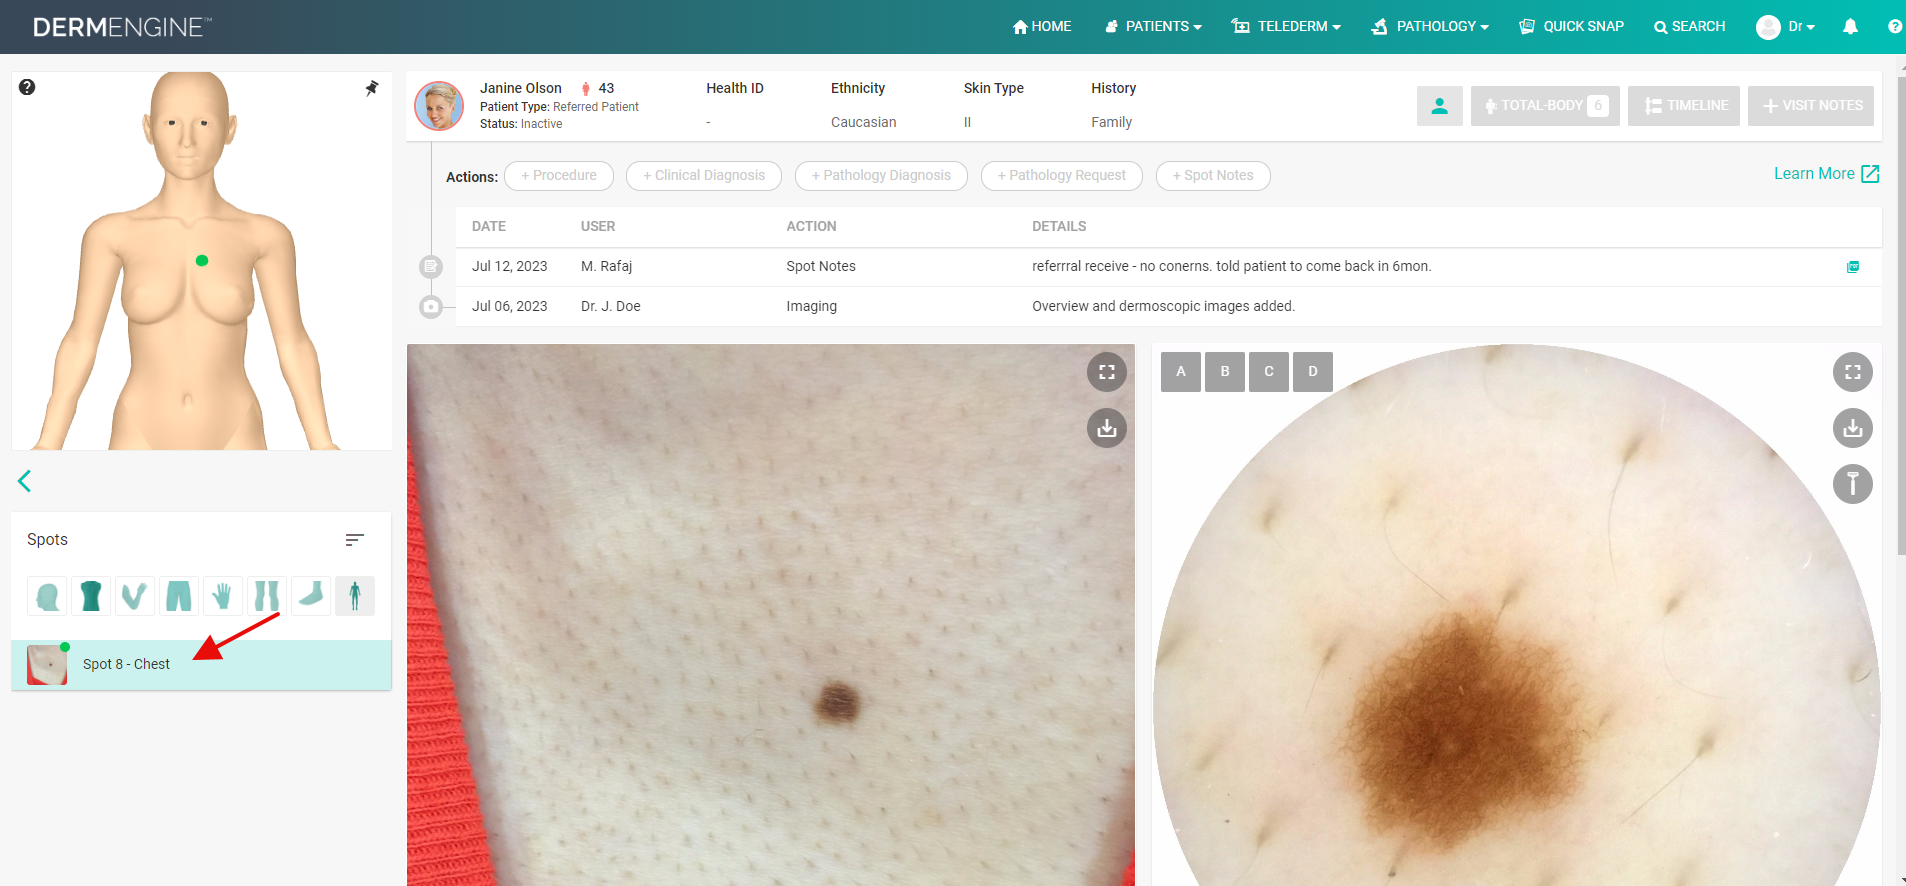Click the help icon in top bar
The height and width of the screenshot is (886, 1906).
click(1895, 27)
